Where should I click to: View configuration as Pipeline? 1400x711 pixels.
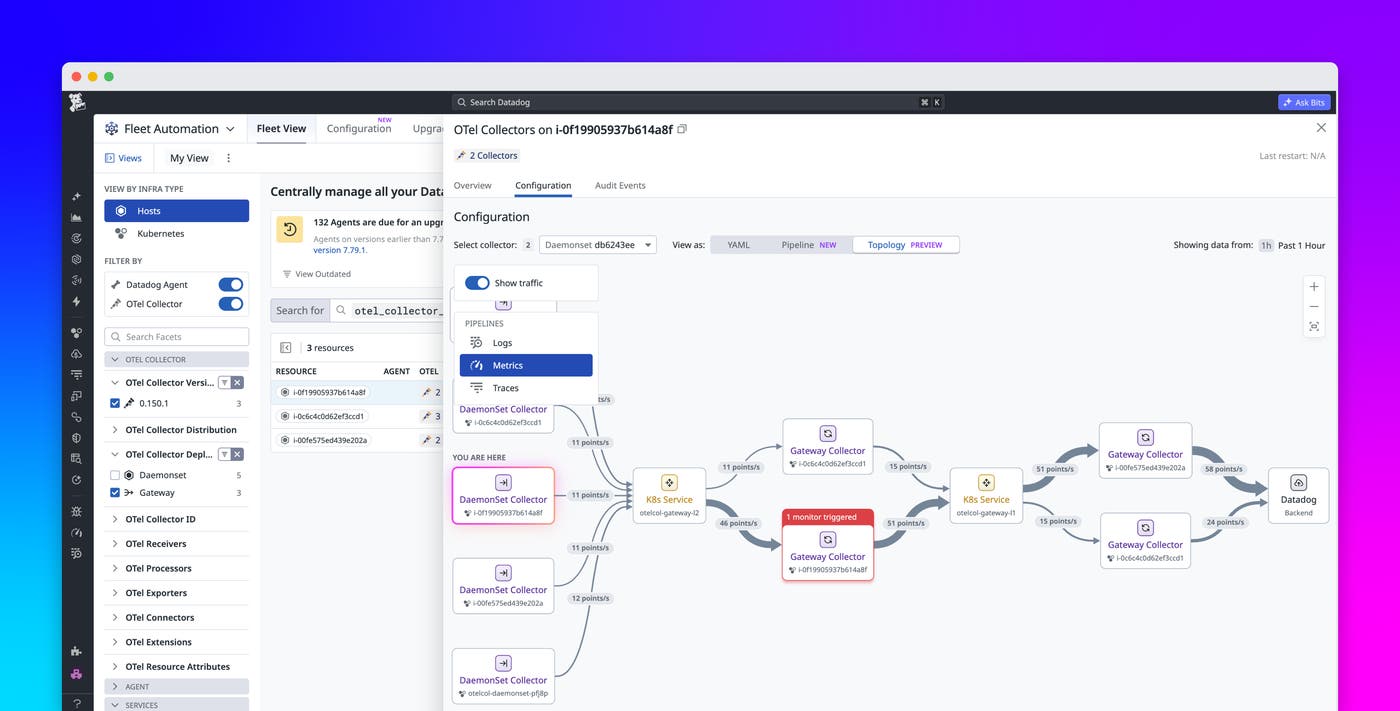(808, 245)
